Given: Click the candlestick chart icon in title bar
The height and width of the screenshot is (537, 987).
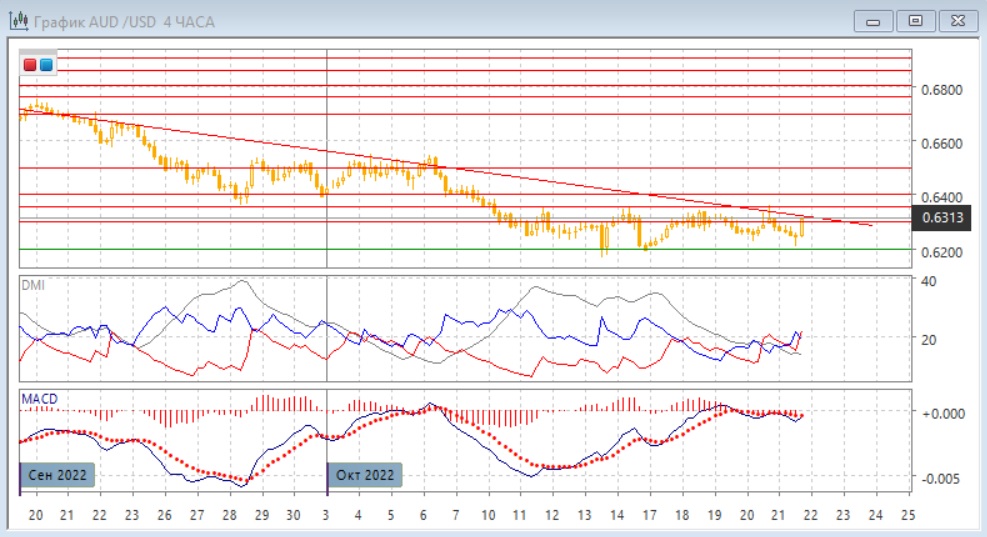Looking at the screenshot, I should (x=18, y=21).
